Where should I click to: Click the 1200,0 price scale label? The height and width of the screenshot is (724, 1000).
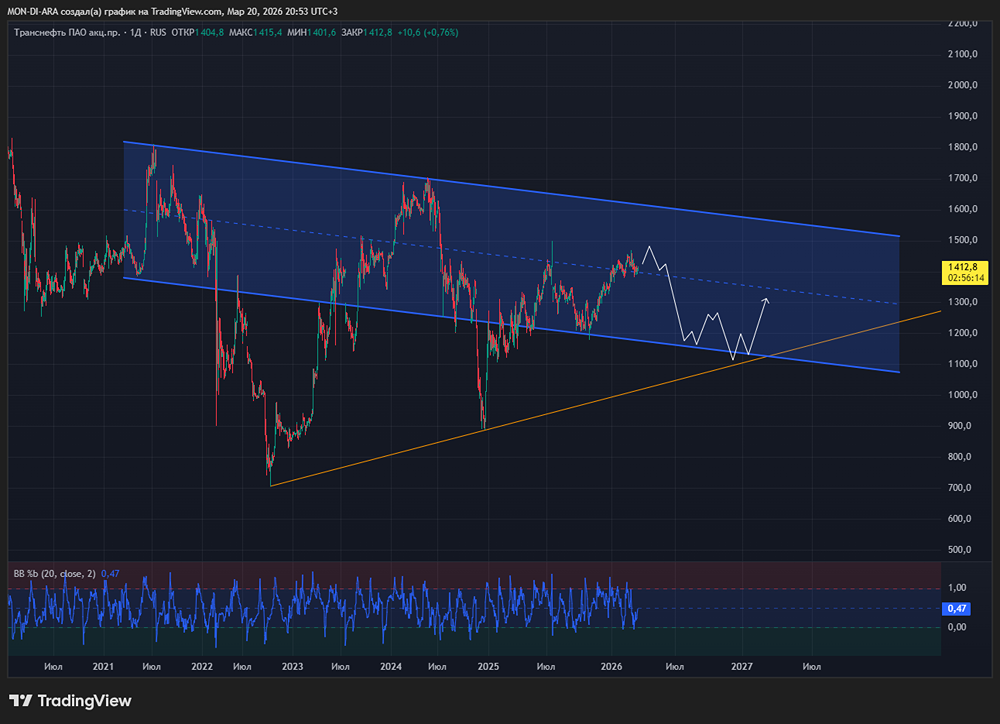[962, 333]
